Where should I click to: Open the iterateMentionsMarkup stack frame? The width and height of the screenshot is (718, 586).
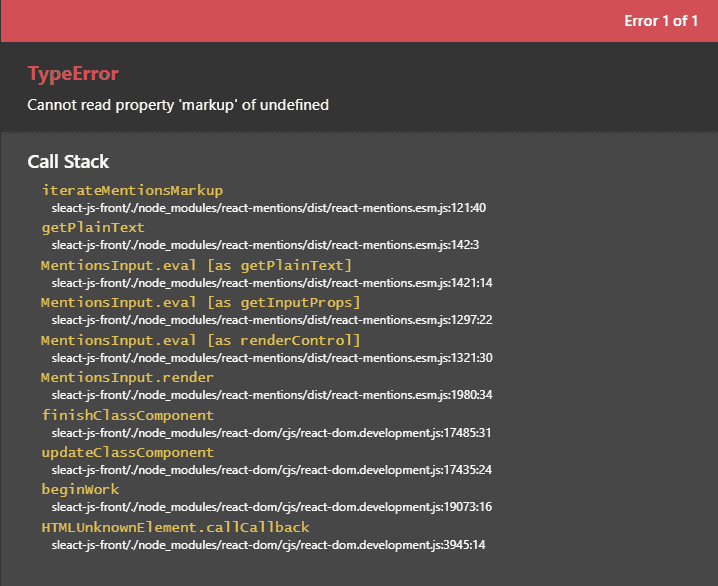(x=132, y=190)
